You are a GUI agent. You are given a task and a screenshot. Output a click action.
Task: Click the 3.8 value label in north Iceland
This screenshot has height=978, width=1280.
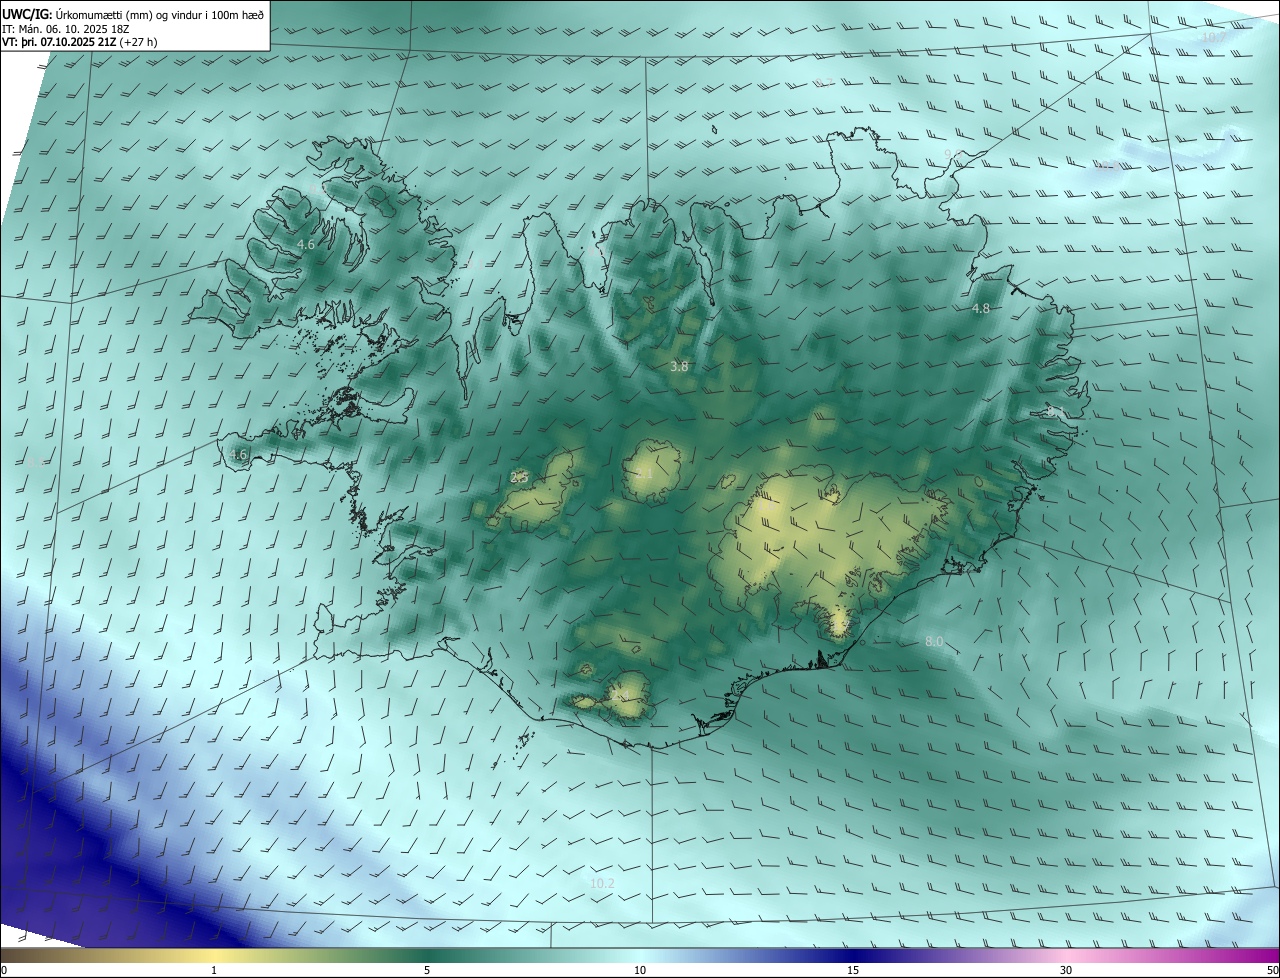click(679, 367)
